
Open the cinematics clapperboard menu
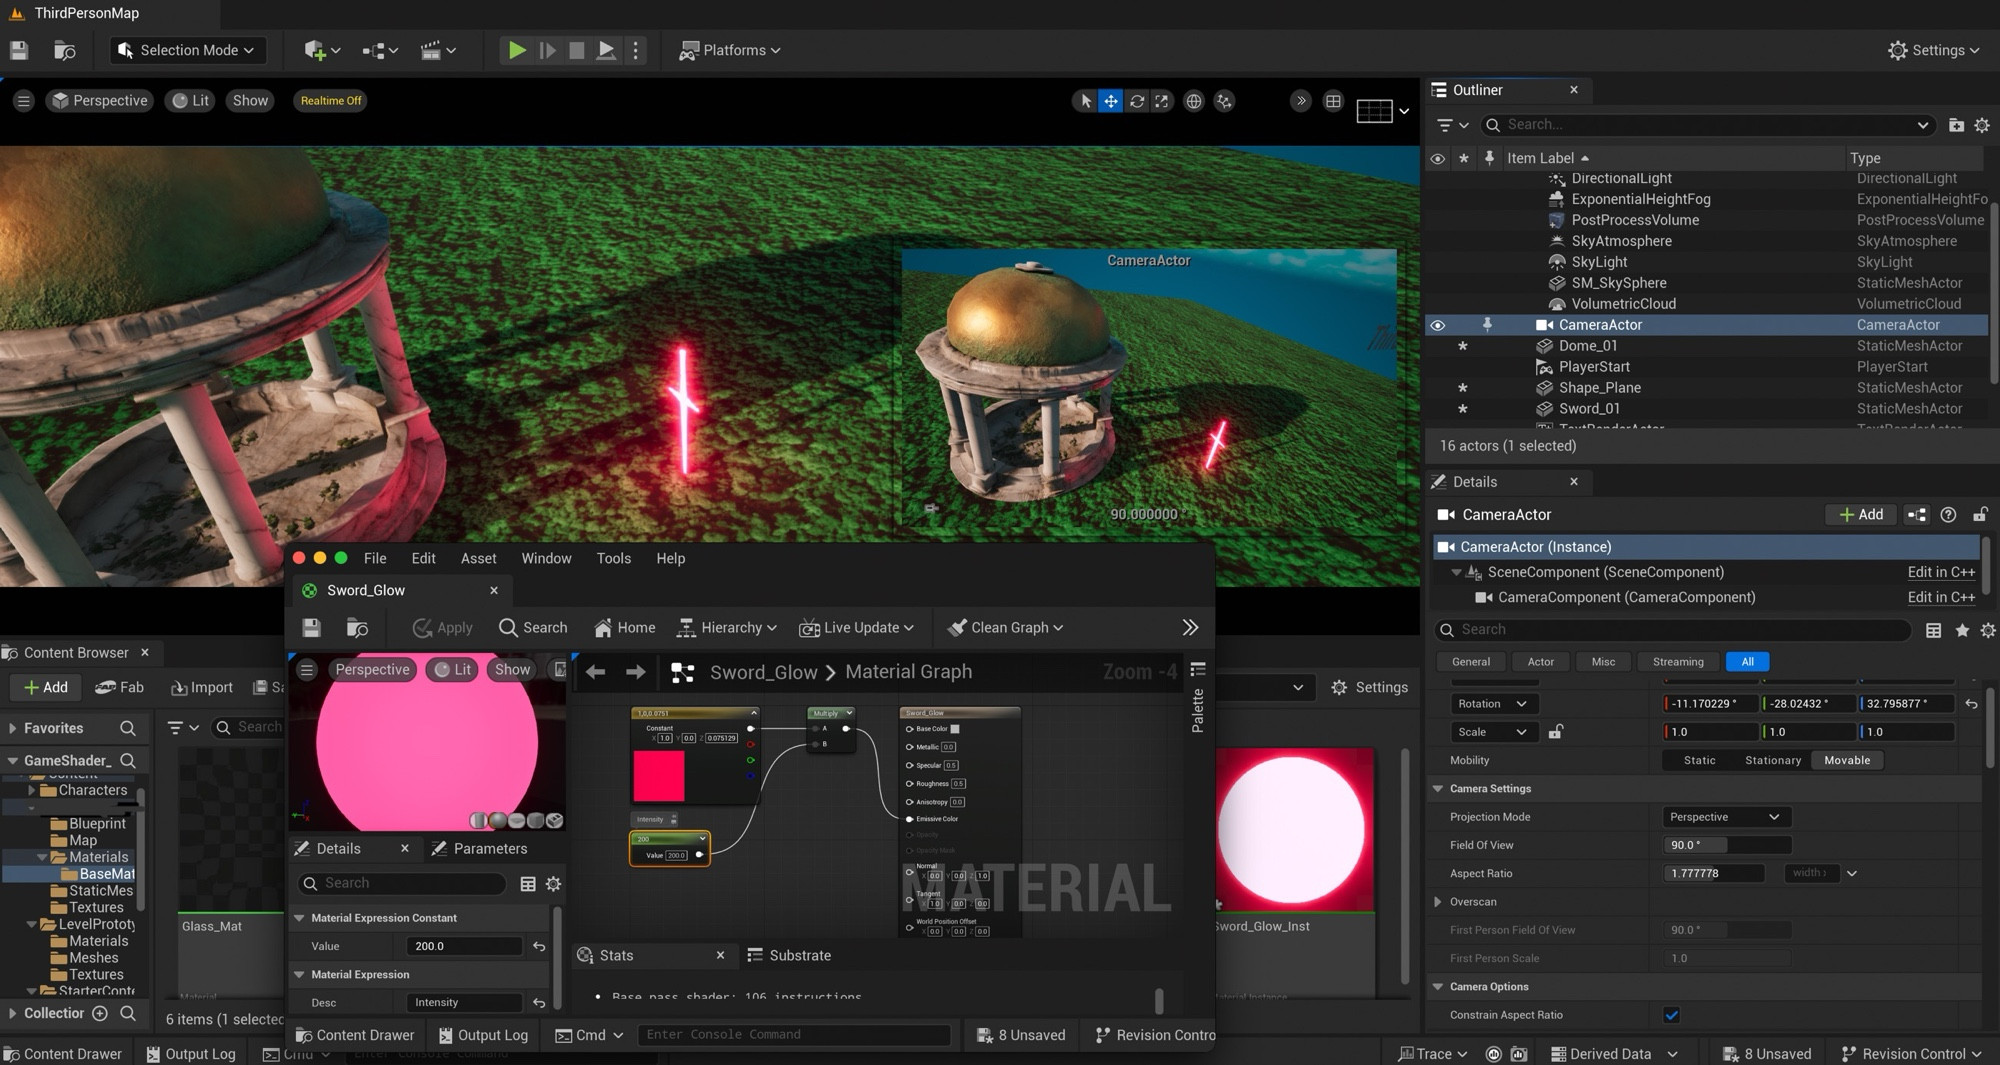[x=438, y=50]
